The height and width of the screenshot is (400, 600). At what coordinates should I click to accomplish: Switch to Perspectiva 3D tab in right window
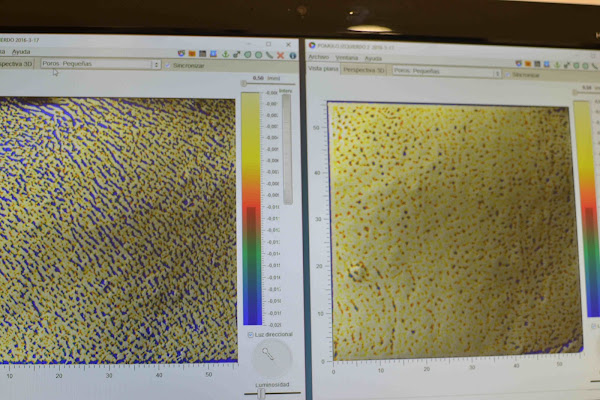click(x=364, y=70)
